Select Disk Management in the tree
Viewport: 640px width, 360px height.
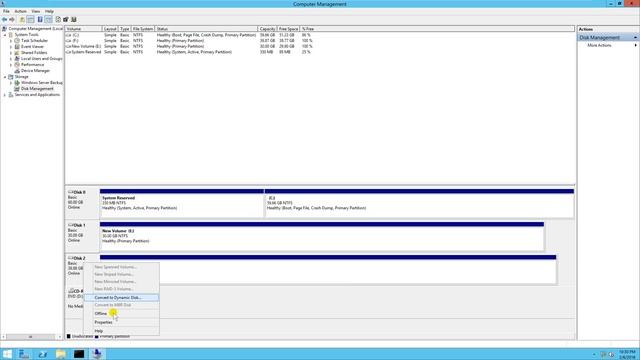37,89
